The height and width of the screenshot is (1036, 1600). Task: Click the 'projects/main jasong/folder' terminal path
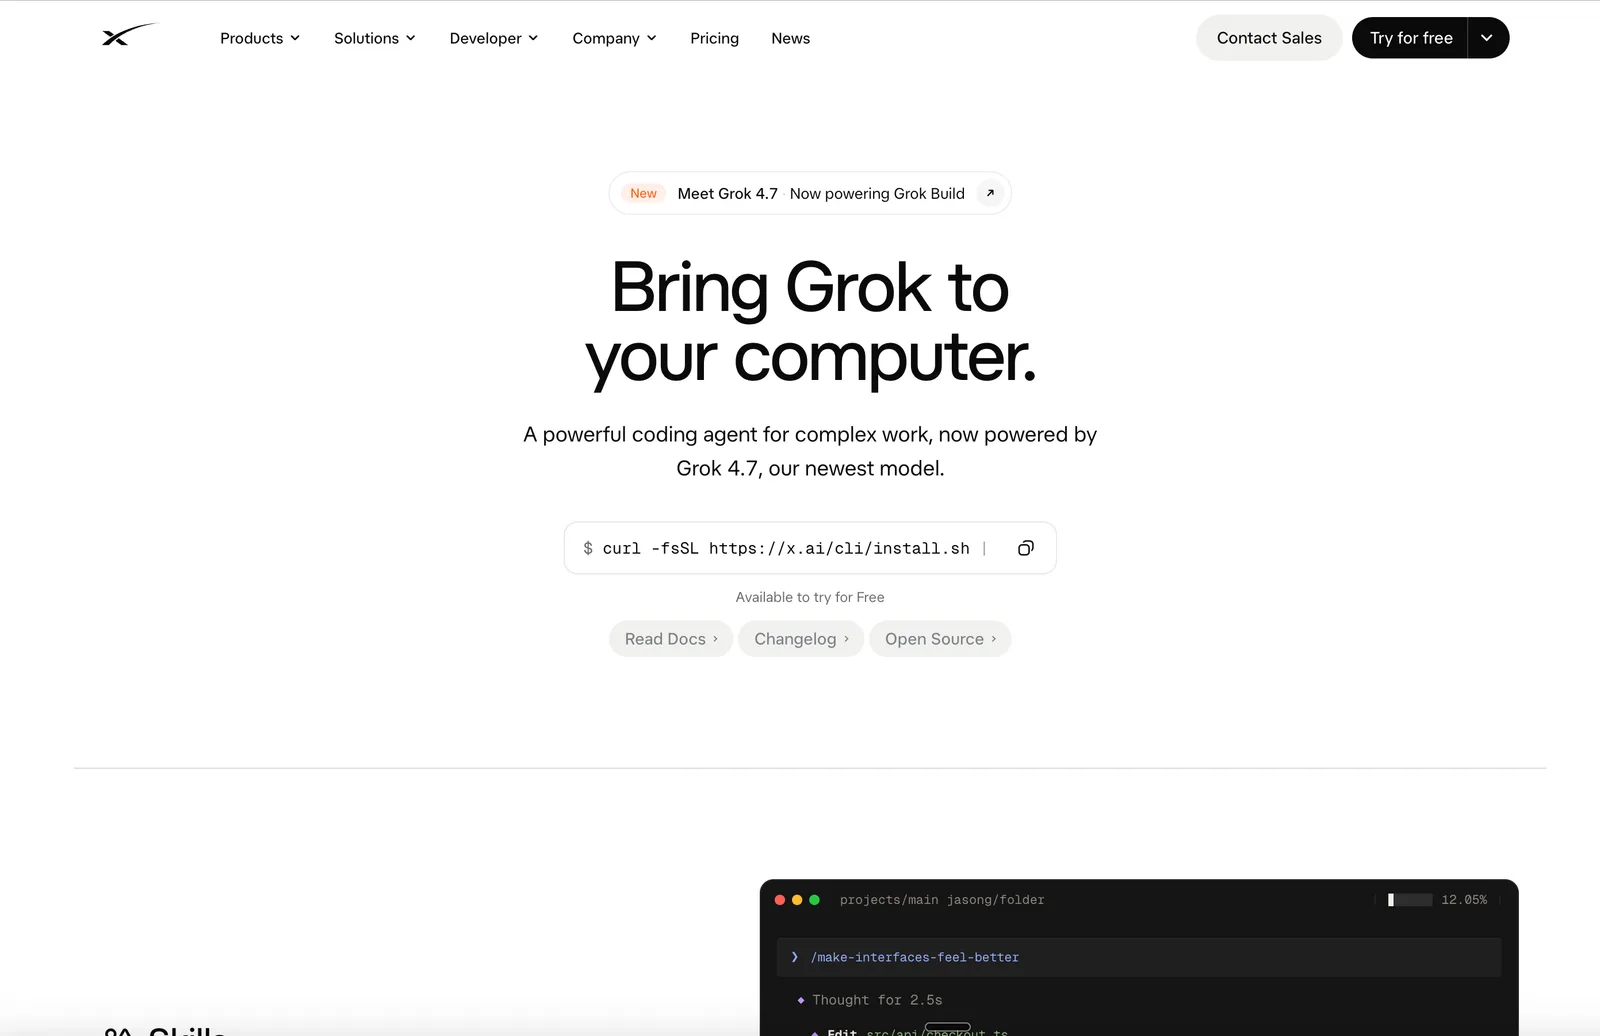[x=942, y=900]
